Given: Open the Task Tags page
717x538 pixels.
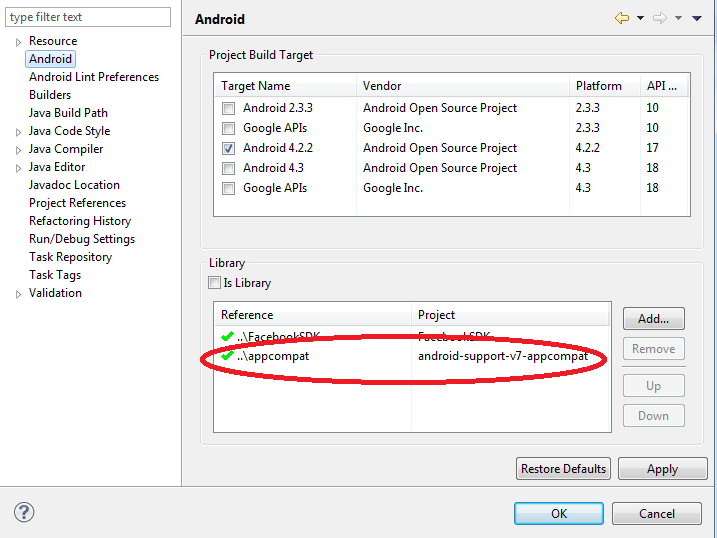Looking at the screenshot, I should point(55,275).
